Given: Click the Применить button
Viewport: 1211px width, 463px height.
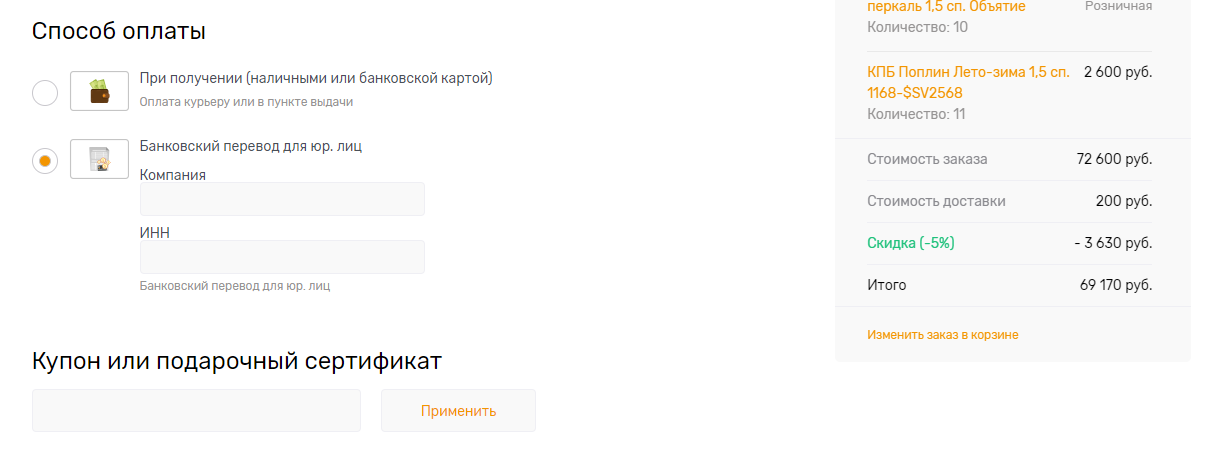Looking at the screenshot, I should coord(458,411).
